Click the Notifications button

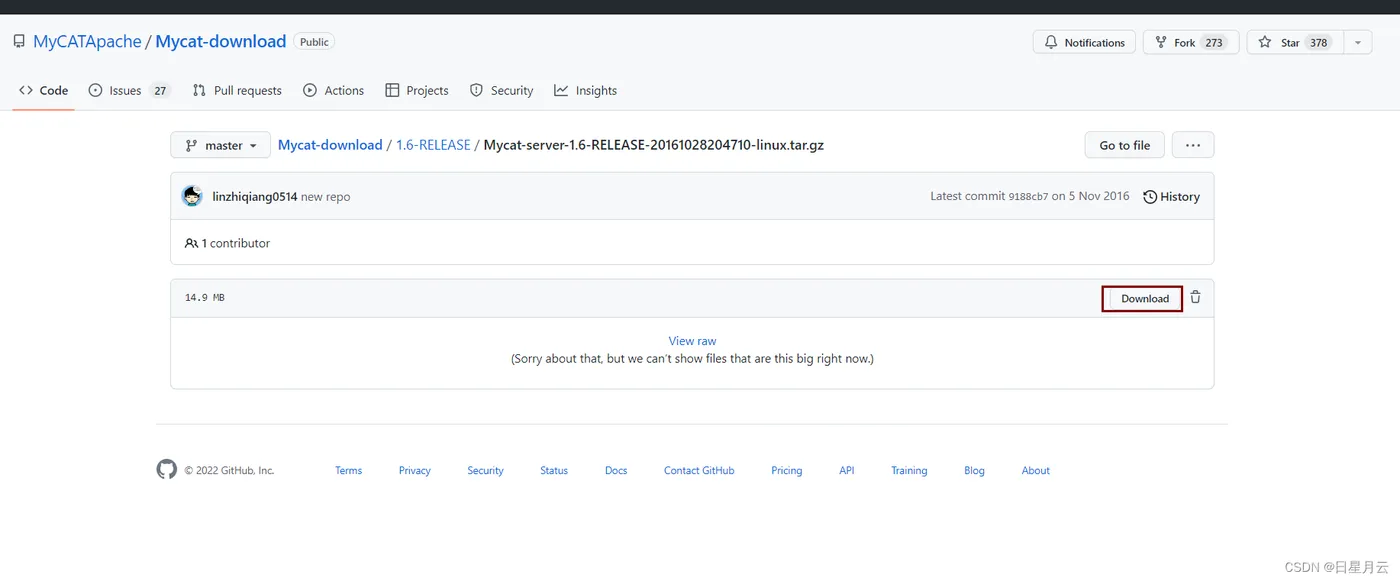coord(1084,42)
